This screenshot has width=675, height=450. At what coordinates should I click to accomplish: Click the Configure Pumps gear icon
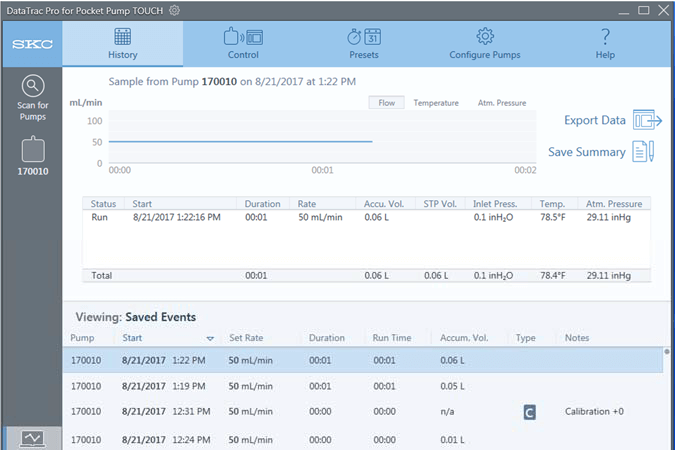click(x=485, y=37)
